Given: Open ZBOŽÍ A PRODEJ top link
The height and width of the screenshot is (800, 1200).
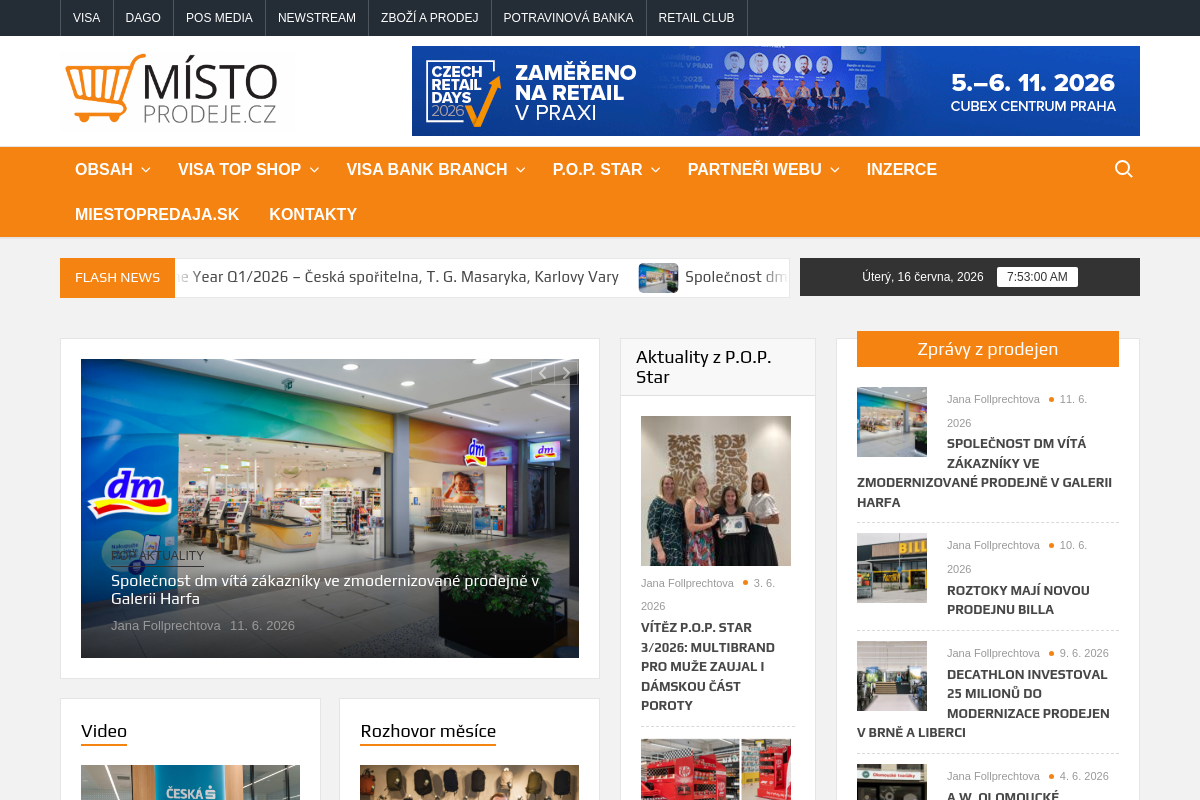Looking at the screenshot, I should 430,18.
